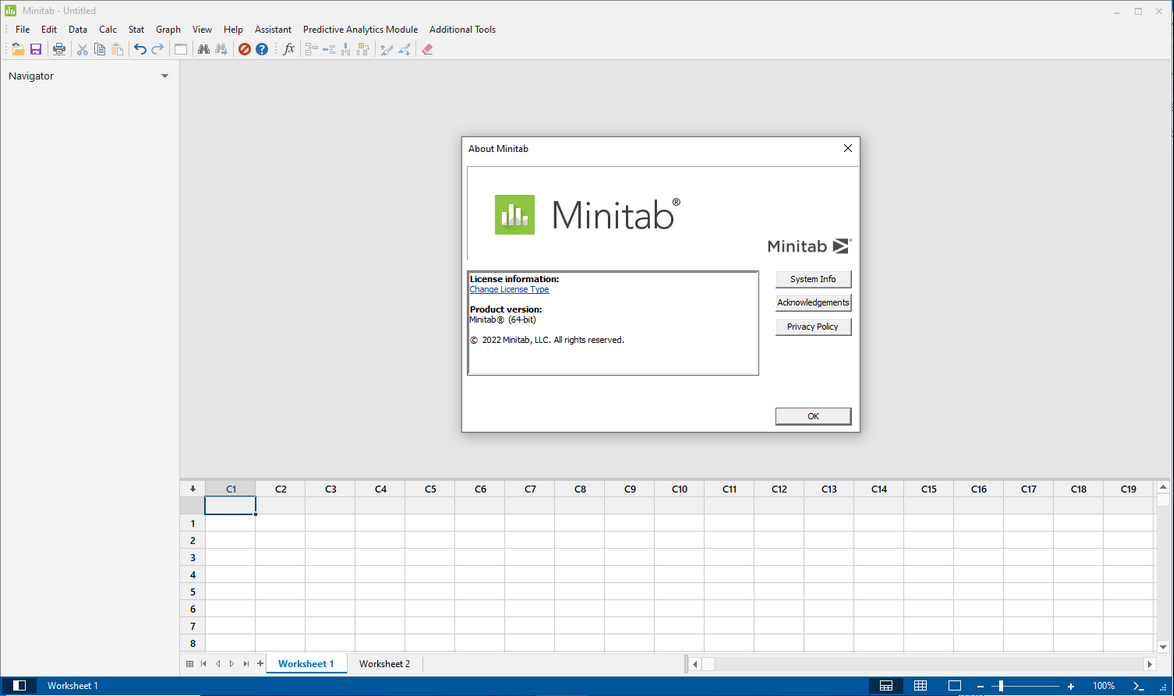This screenshot has width=1174, height=696.
Task: Click the Find Next binoculars with arrow icon
Action: 221,49
